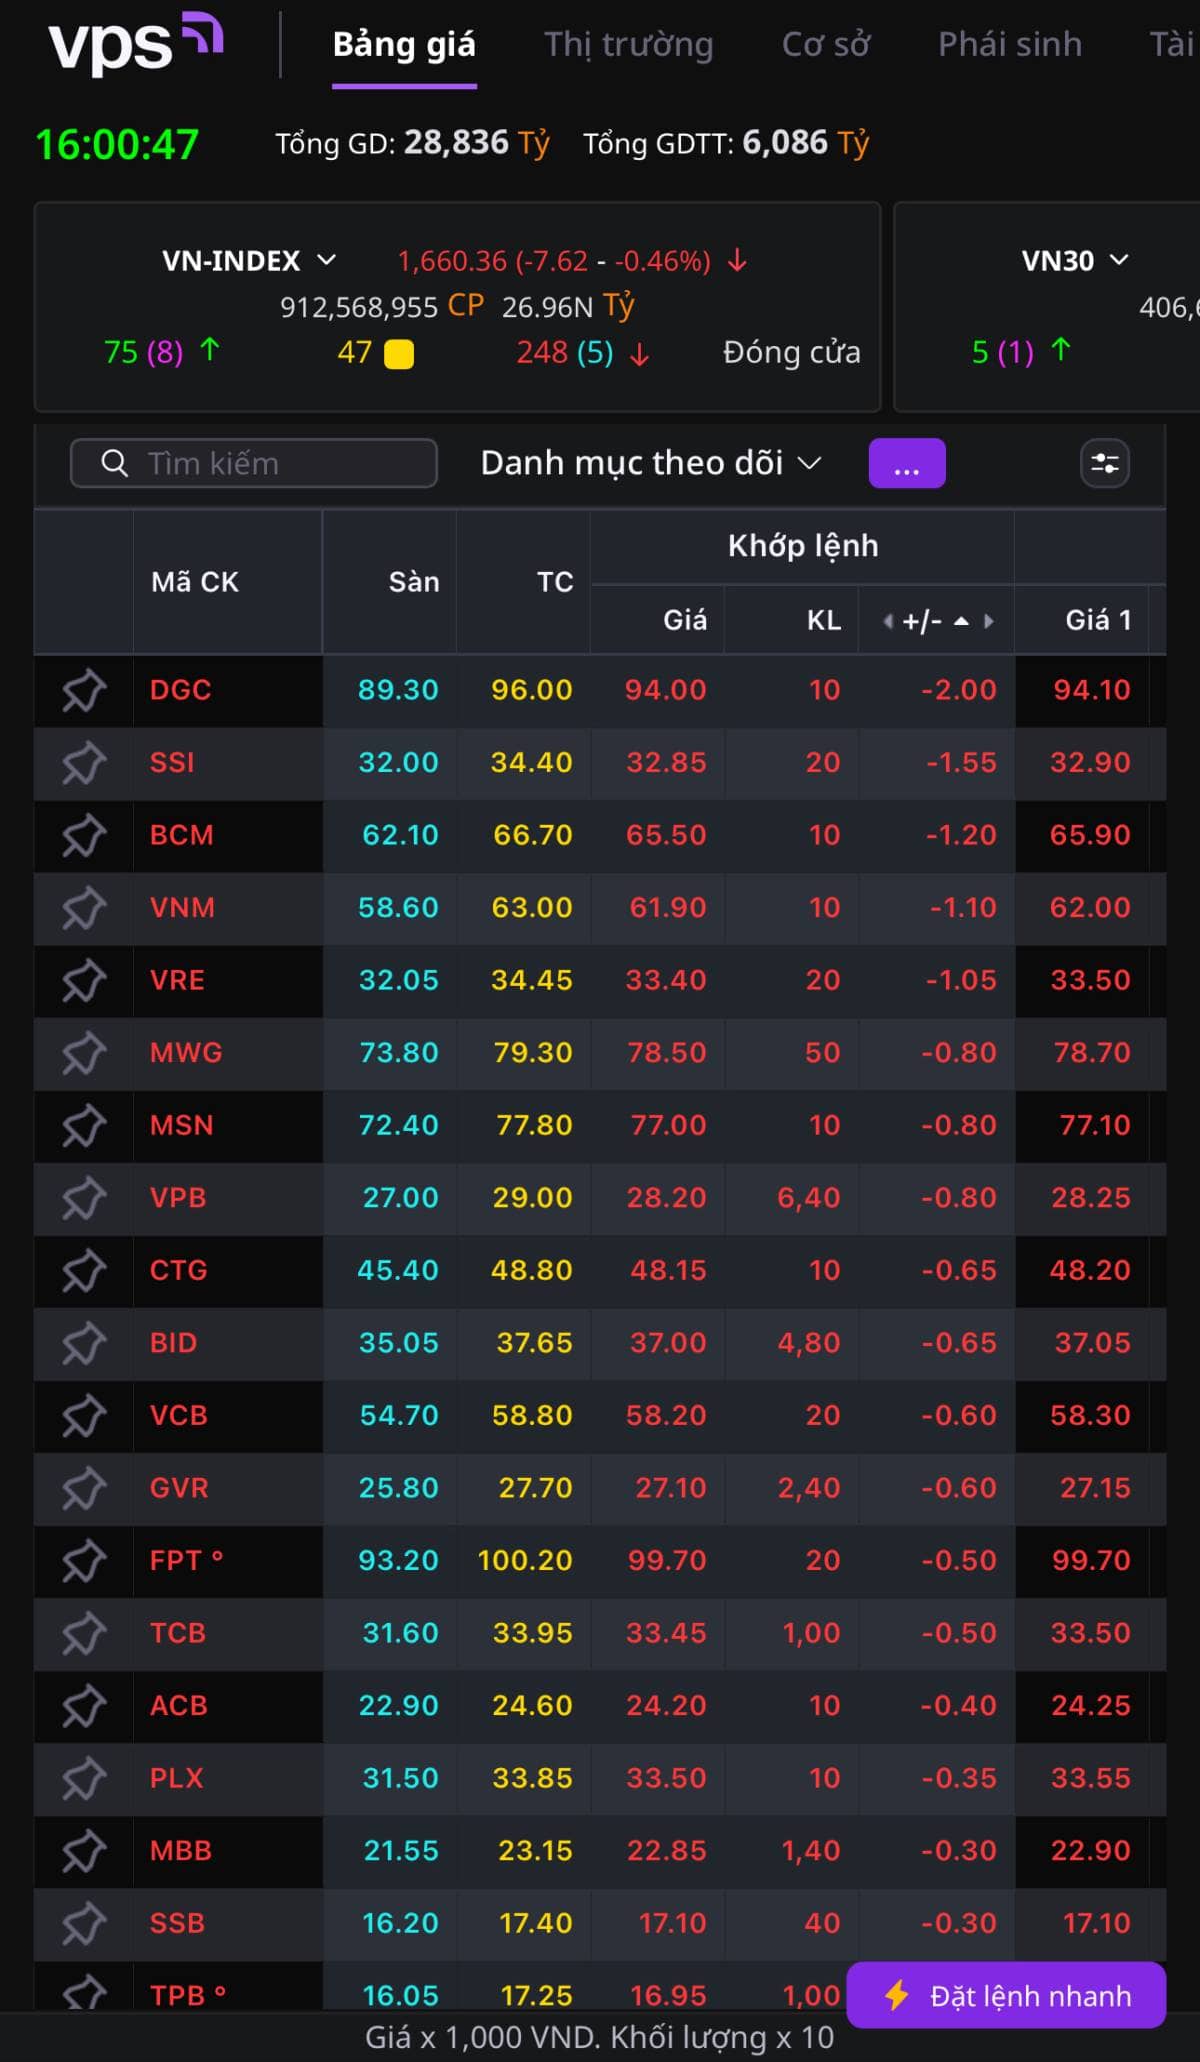Click the pin icon on the FPT row
The image size is (1200, 2062).
(84, 1561)
